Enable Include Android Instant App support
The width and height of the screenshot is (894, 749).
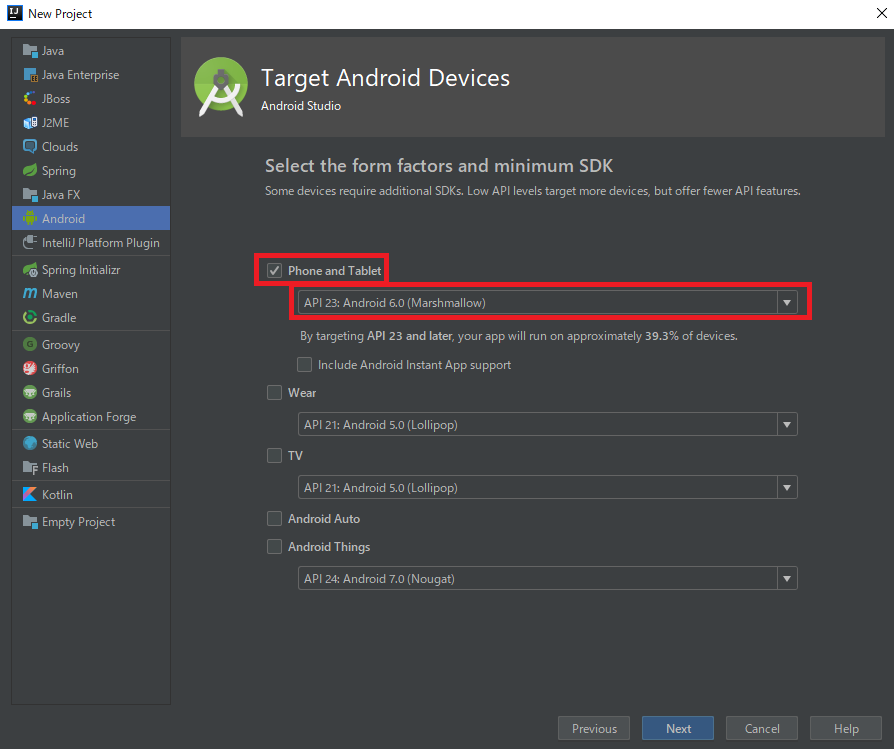[x=304, y=364]
